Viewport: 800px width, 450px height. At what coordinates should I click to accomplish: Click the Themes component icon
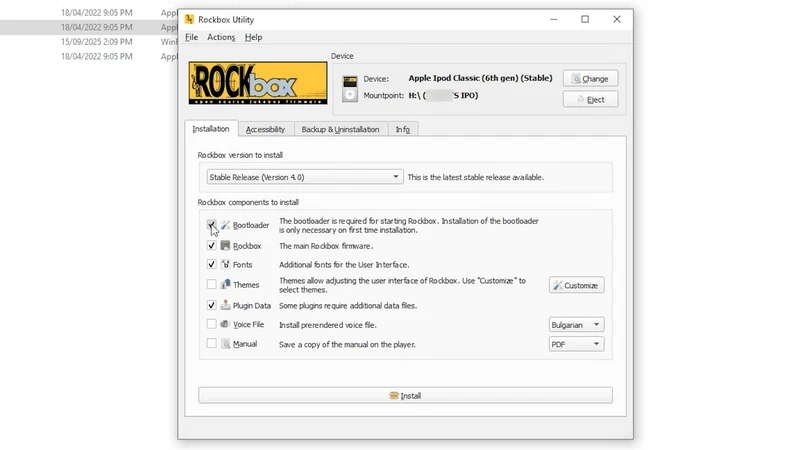pos(226,284)
